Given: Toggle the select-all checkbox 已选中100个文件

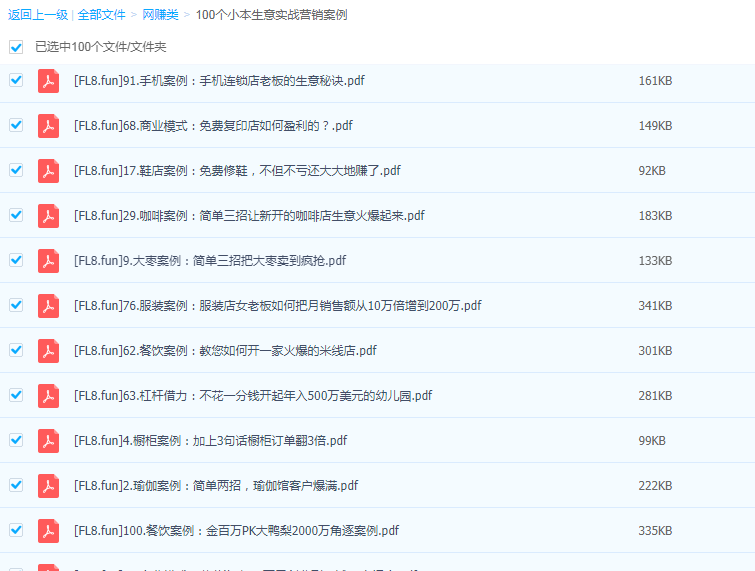Looking at the screenshot, I should point(16,47).
